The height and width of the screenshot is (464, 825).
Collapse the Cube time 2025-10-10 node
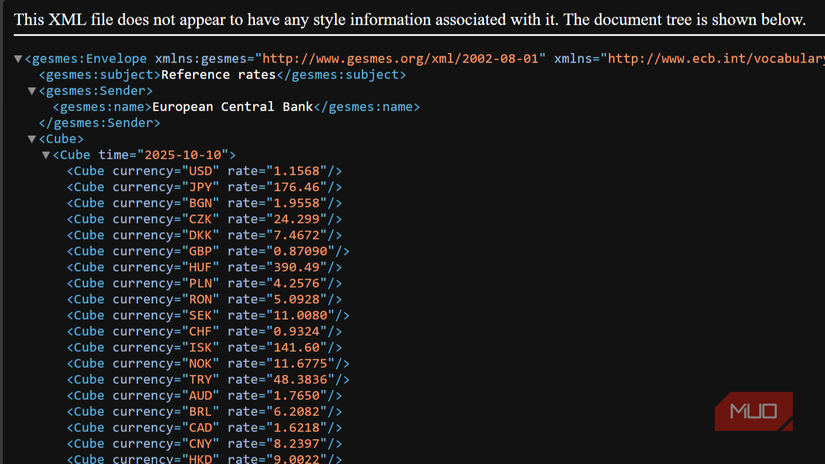click(x=46, y=155)
